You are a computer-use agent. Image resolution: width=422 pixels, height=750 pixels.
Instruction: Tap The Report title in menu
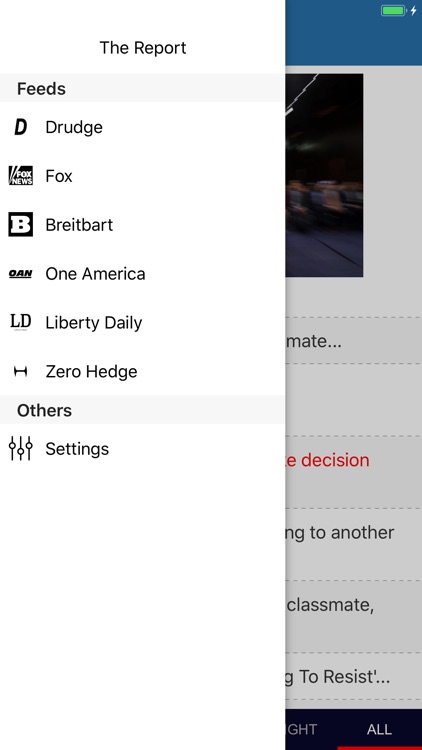pyautogui.click(x=143, y=48)
